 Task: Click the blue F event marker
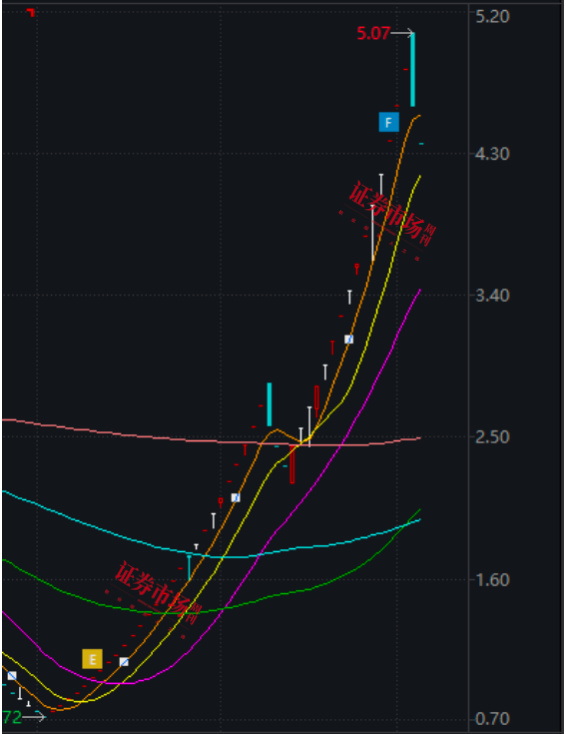pos(389,122)
